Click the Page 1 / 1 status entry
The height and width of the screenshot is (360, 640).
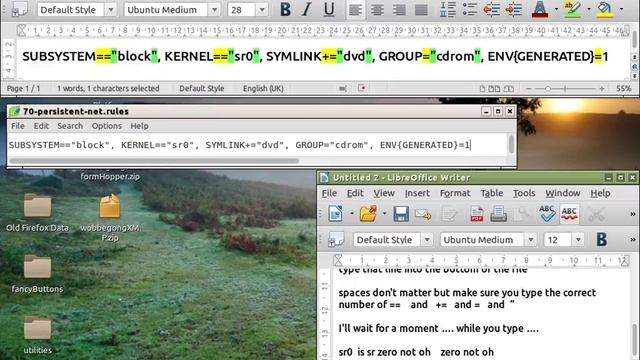pyautogui.click(x=23, y=88)
